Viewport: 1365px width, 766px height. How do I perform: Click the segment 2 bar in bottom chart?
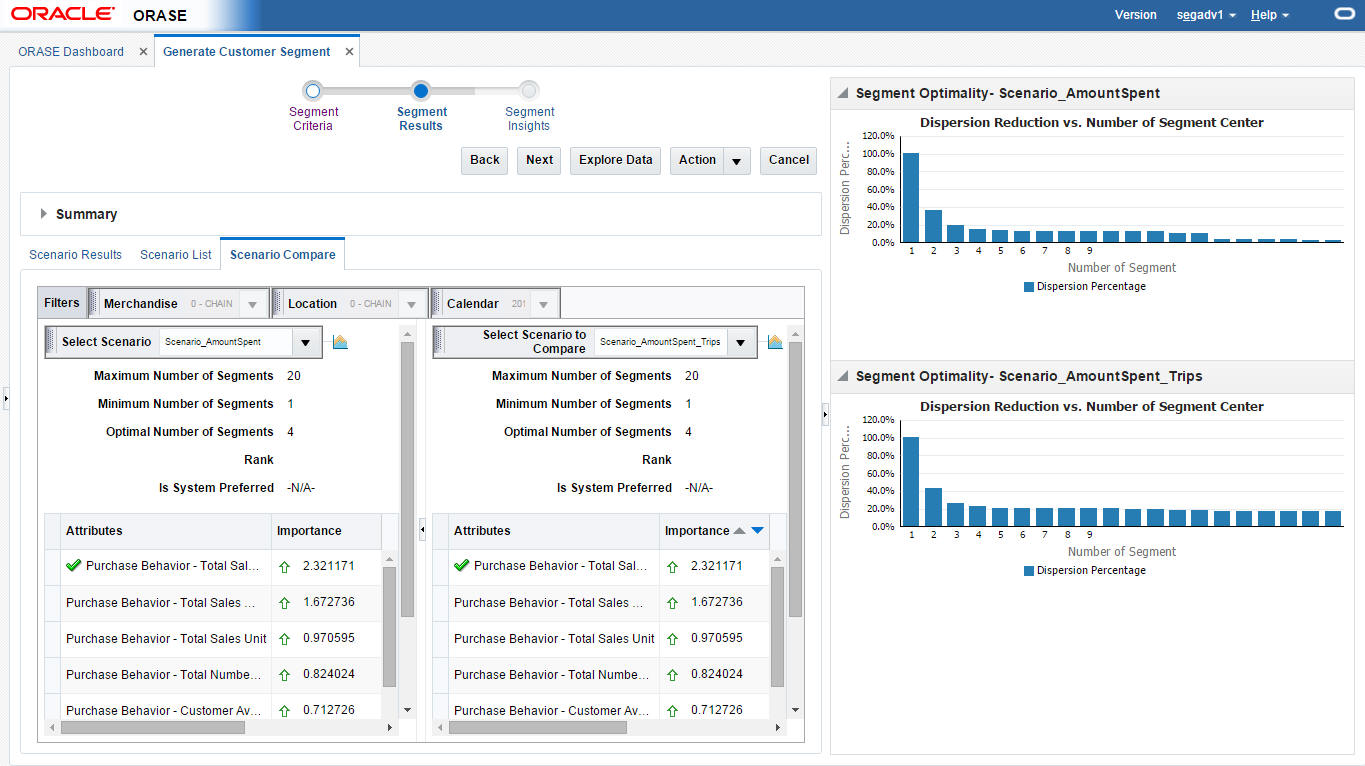pos(933,507)
